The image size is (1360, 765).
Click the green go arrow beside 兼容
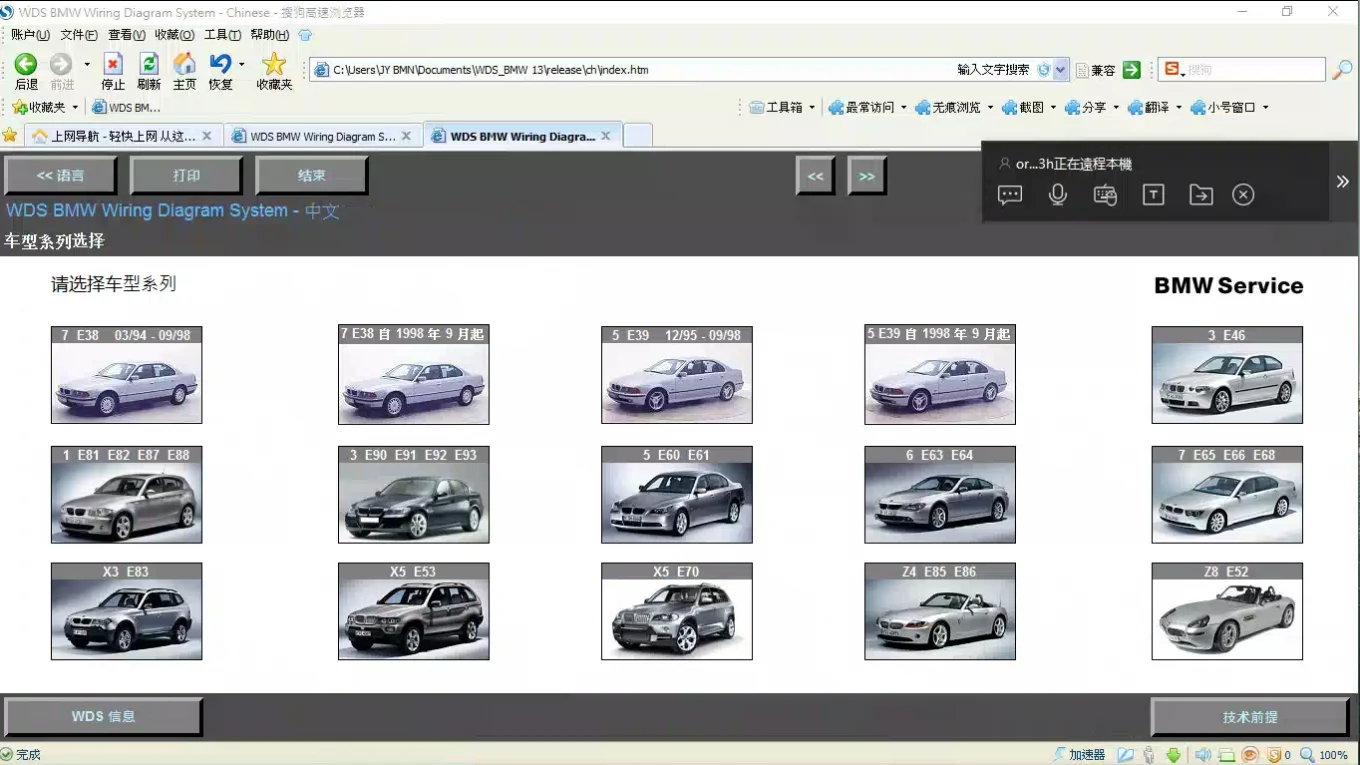tap(1132, 70)
